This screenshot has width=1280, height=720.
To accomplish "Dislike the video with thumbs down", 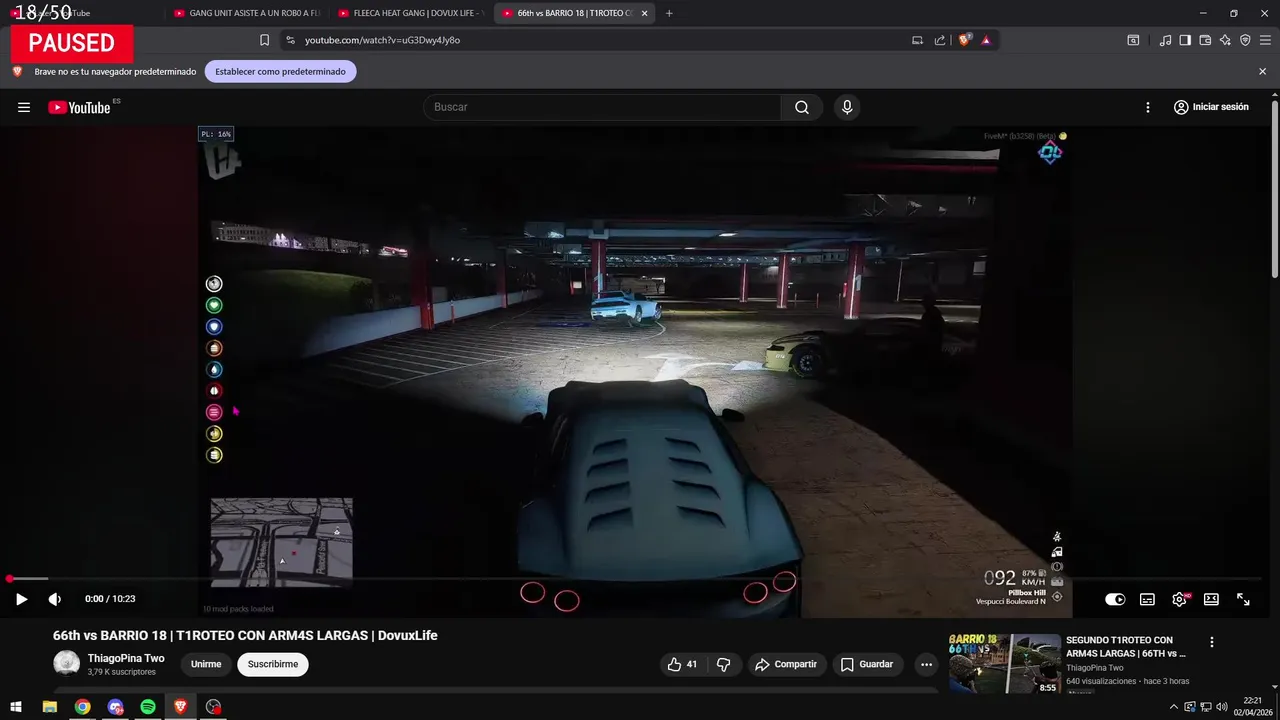I will point(723,664).
